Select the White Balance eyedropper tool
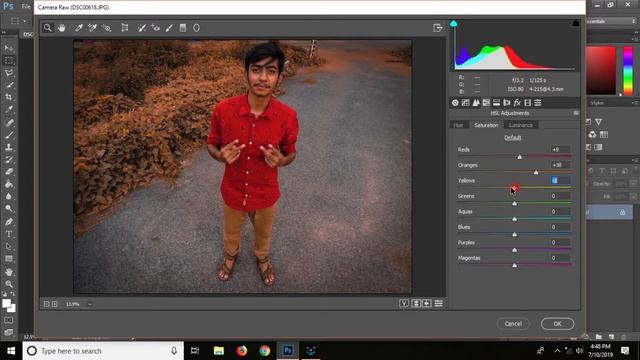640x360 pixels. 79,28
